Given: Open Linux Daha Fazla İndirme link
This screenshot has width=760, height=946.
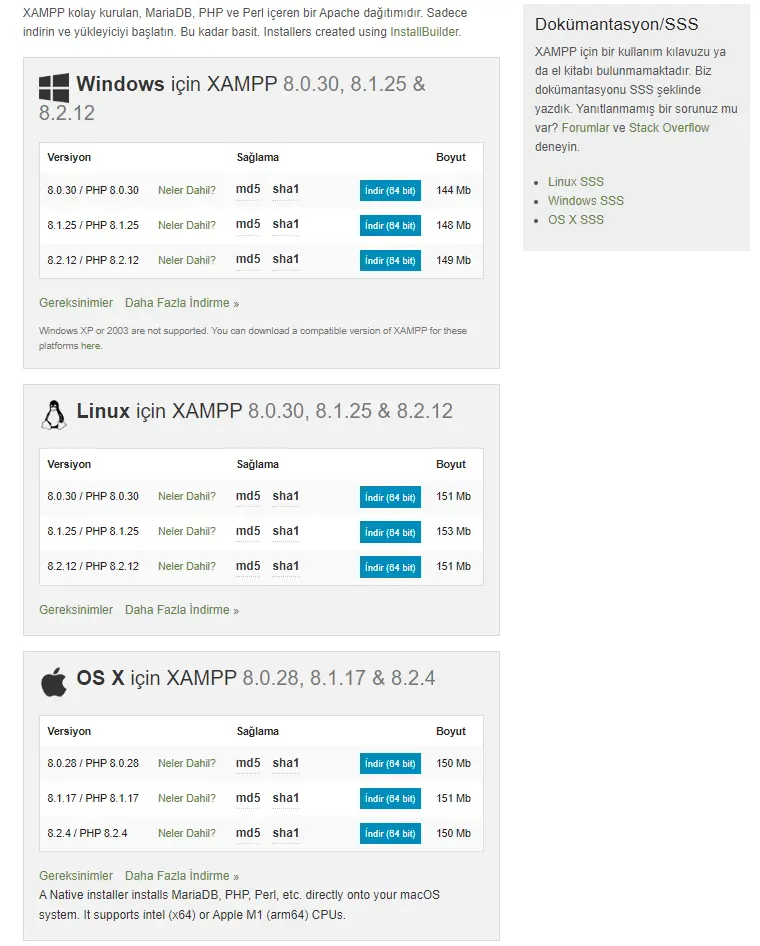Looking at the screenshot, I should coord(182,610).
